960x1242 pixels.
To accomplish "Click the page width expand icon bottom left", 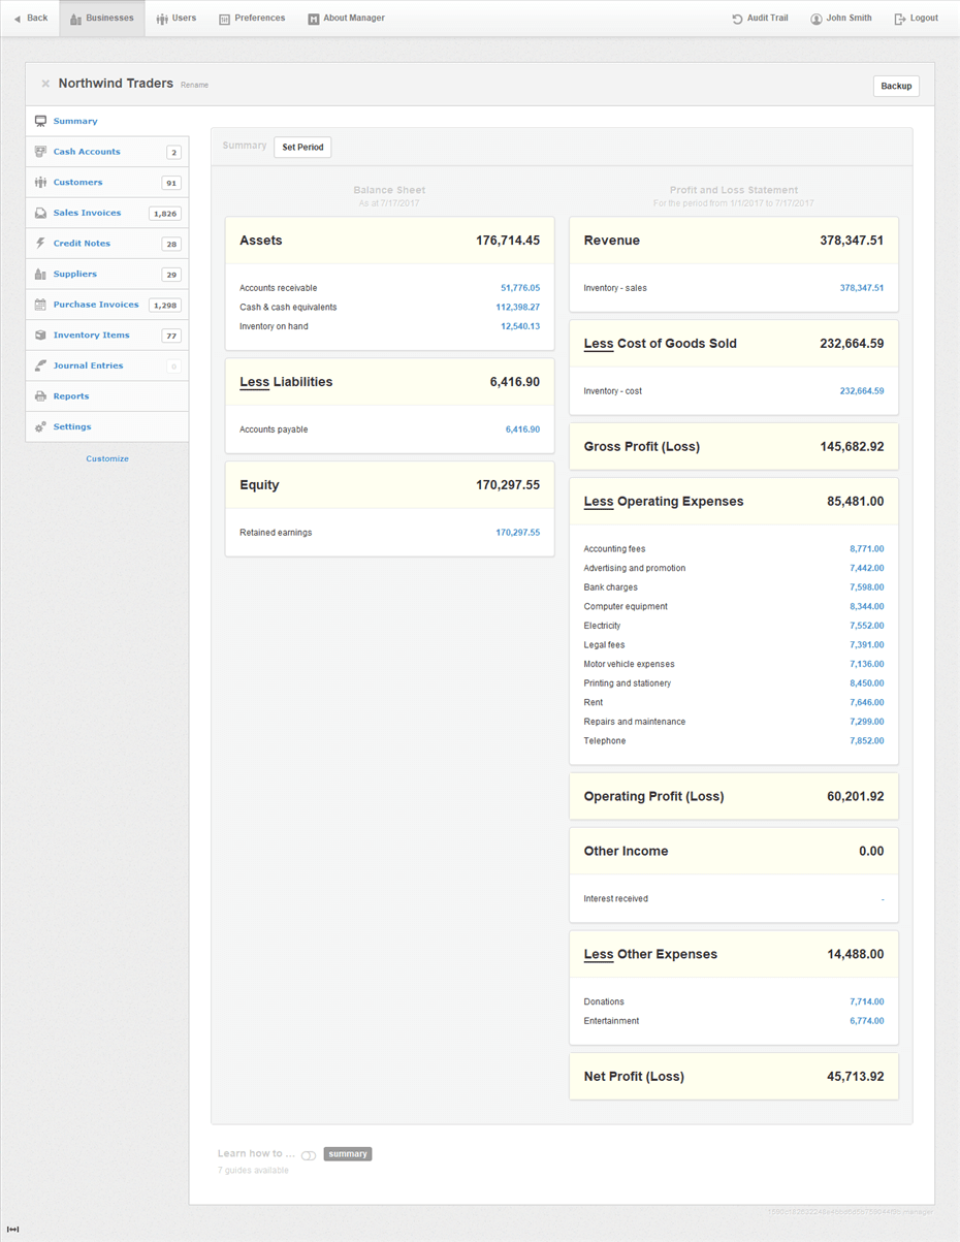I will pos(12,1229).
